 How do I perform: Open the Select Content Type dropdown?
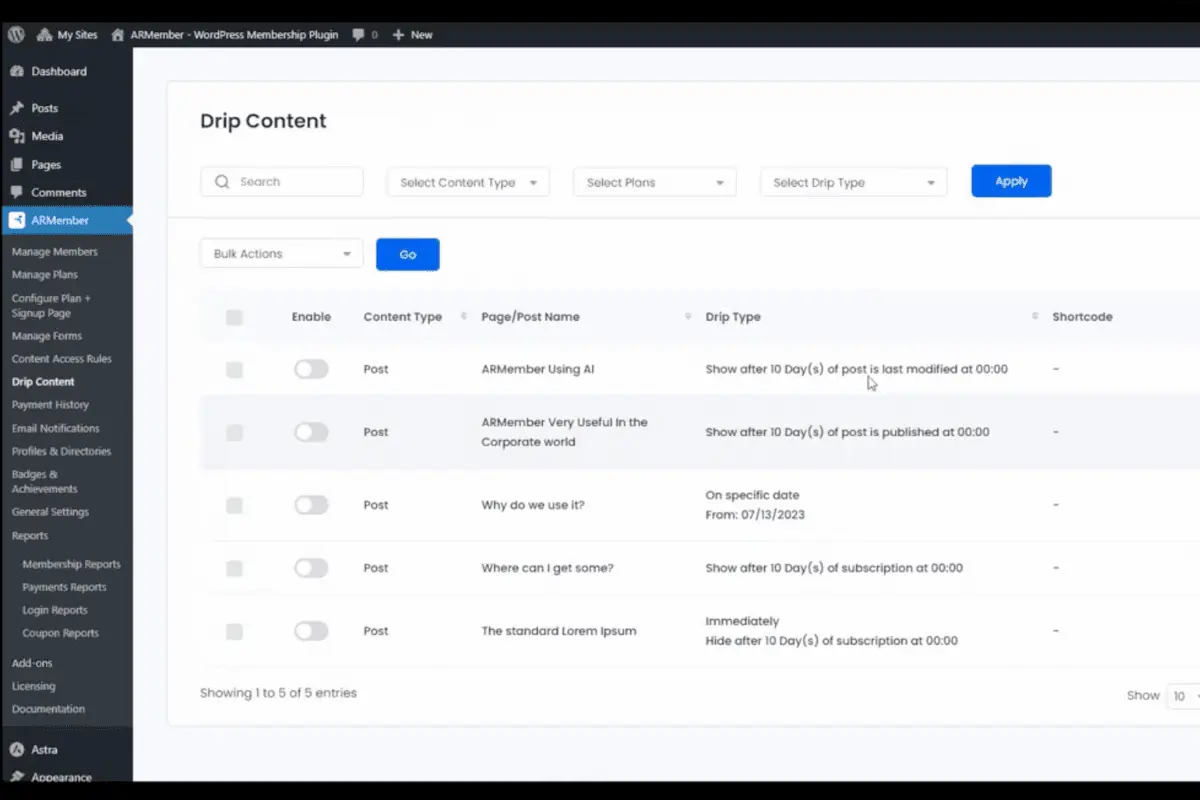[x=468, y=182]
